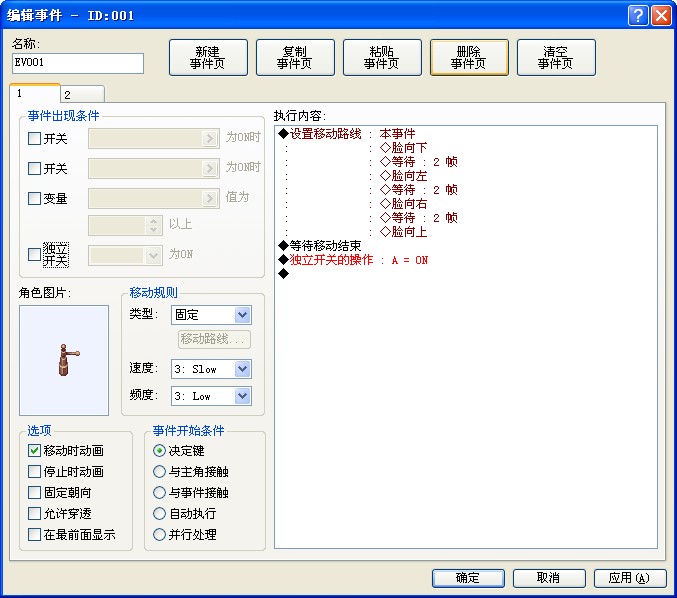
Task: Open the variable selector arrow
Action: tap(209, 198)
